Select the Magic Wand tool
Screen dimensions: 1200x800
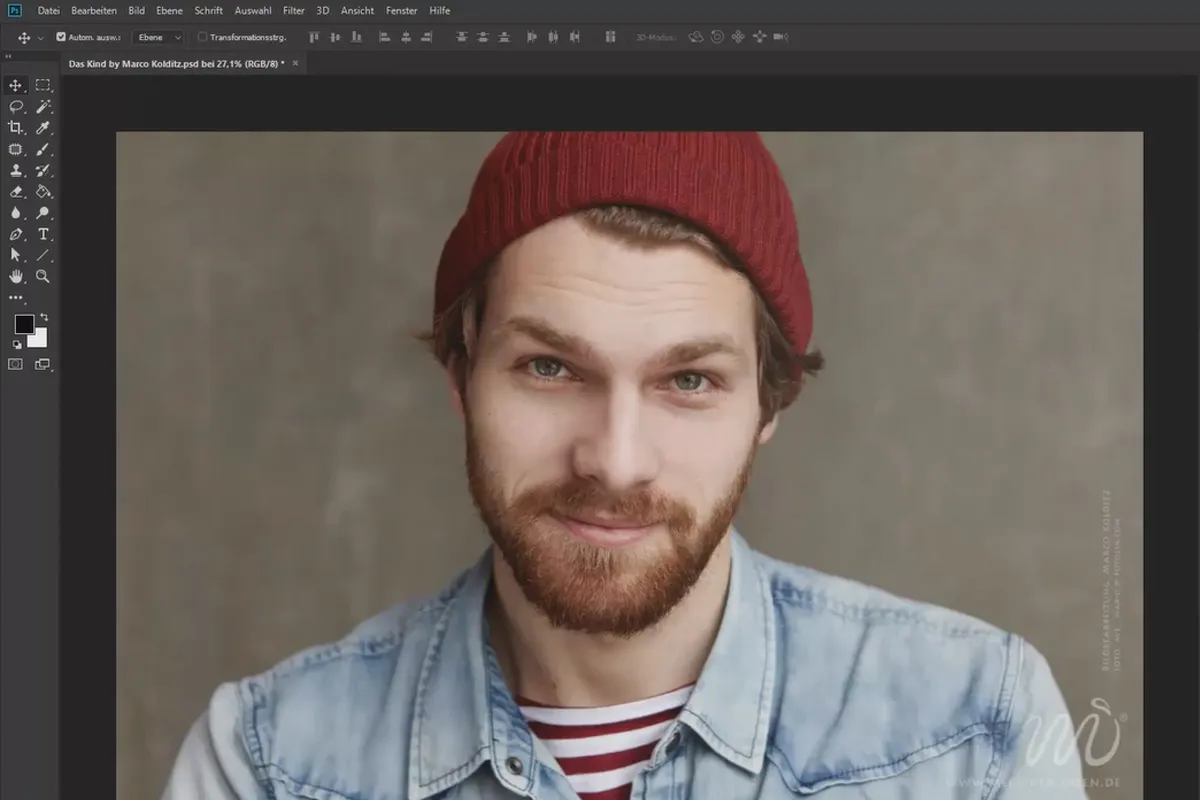43,106
